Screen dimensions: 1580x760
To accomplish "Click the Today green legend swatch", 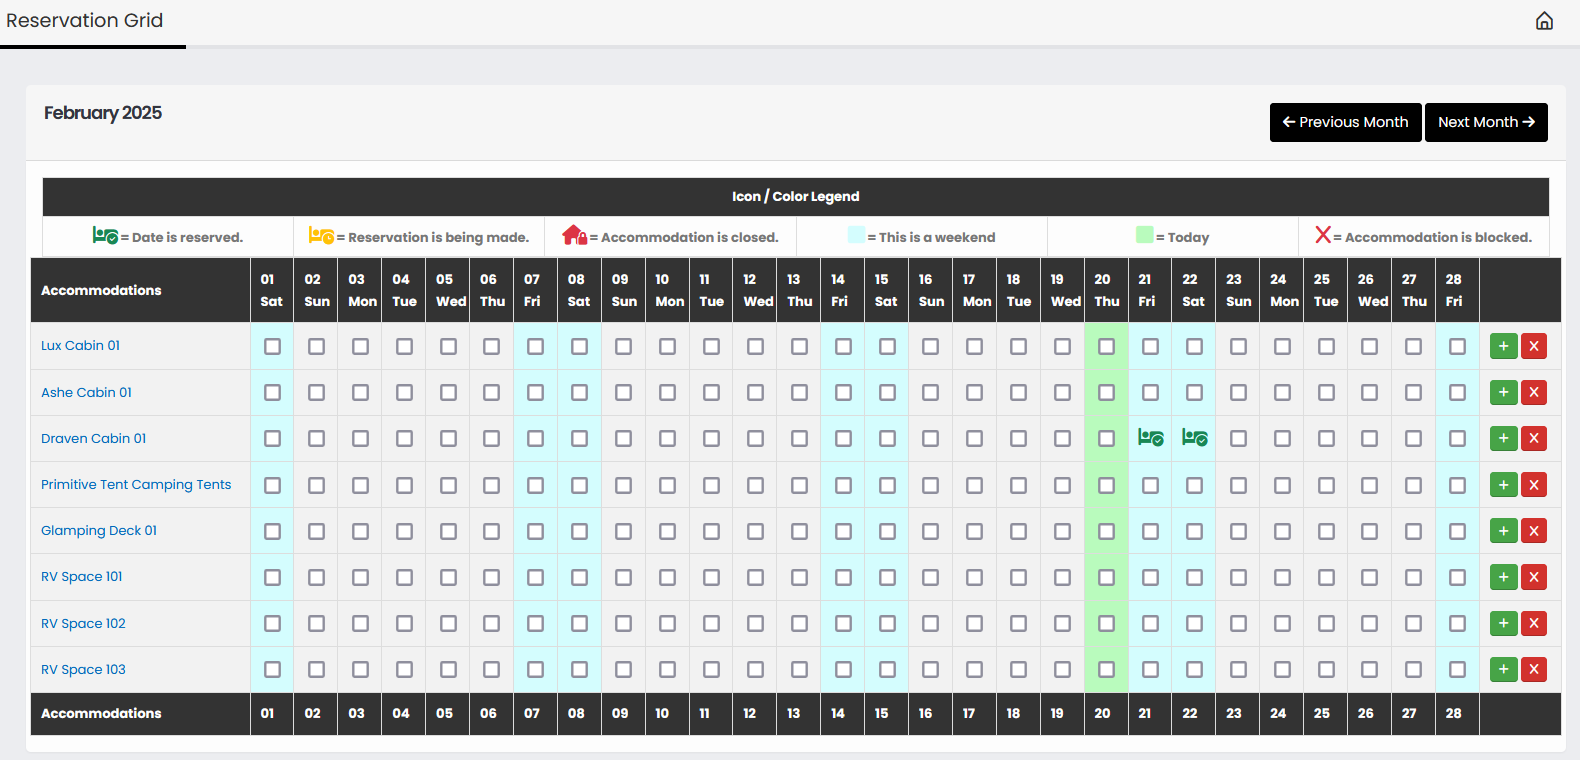I will point(1144,235).
